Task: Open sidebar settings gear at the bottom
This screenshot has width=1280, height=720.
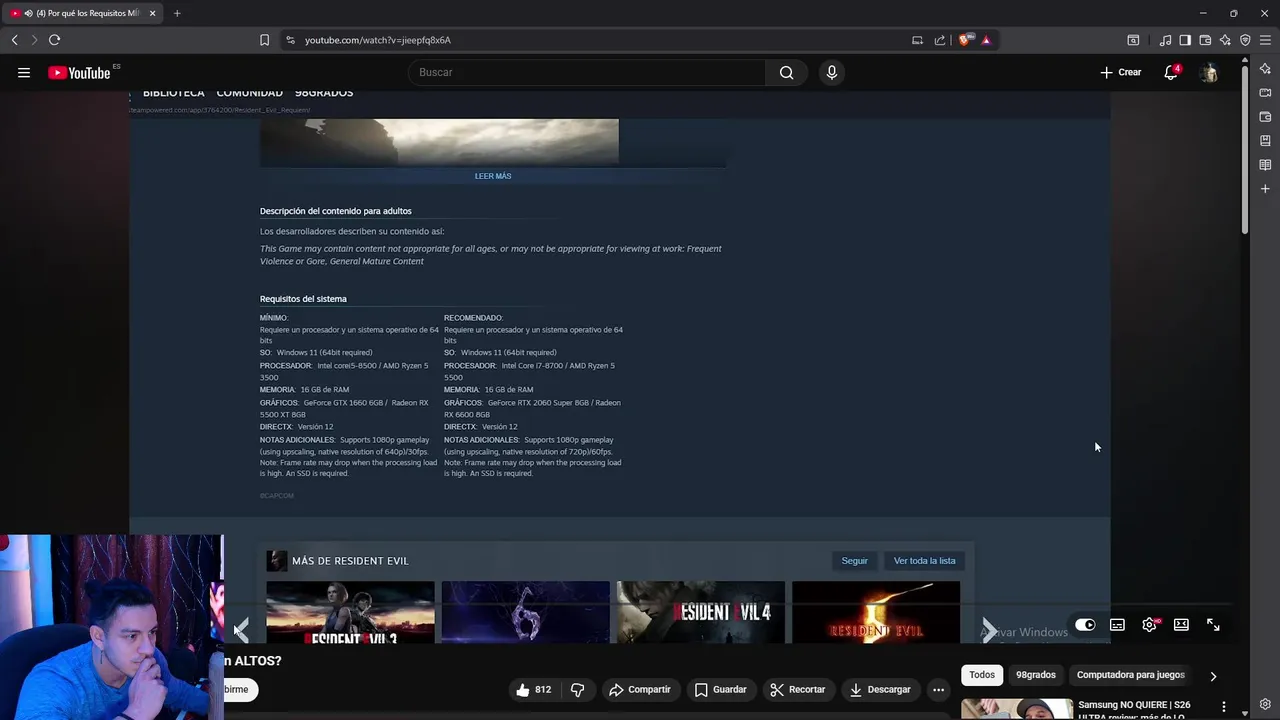Action: tap(1265, 704)
